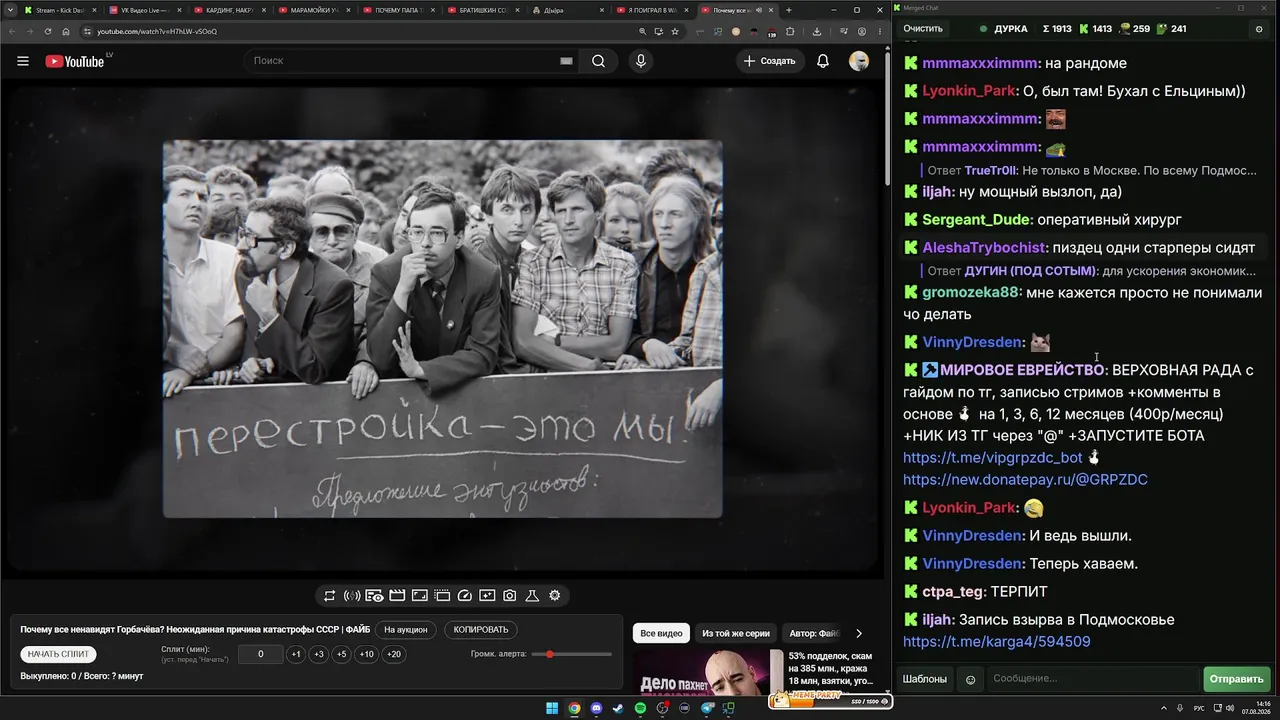1280x720 pixels.
Task: Open Spotify from the taskbar
Action: tap(640, 709)
